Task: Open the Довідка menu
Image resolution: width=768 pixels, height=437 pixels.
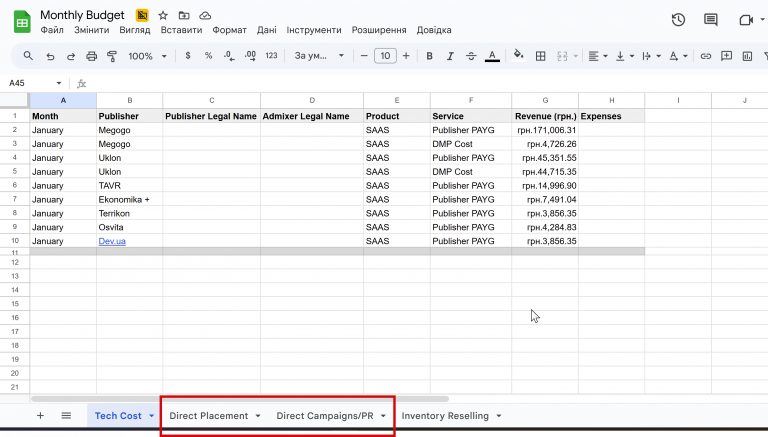Action: tap(434, 30)
